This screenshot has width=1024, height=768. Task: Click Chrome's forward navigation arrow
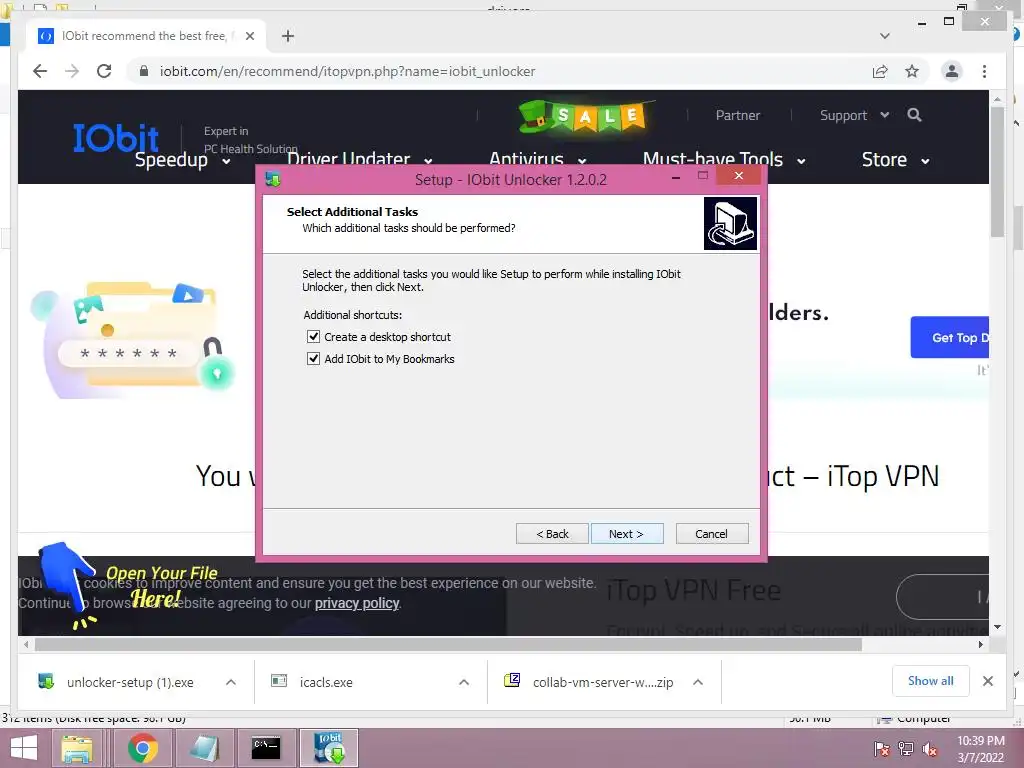tap(72, 71)
